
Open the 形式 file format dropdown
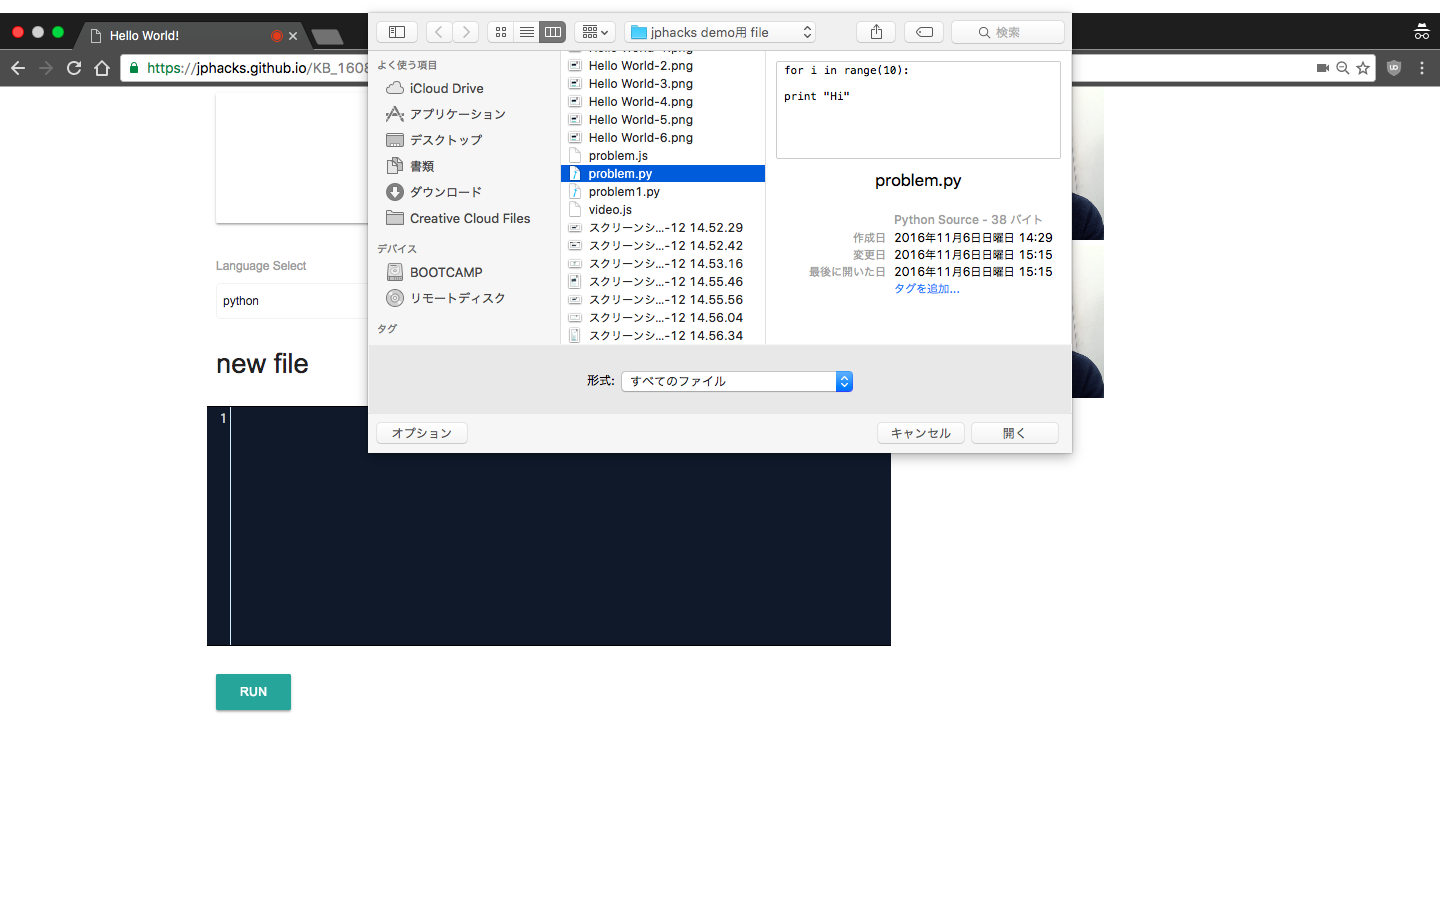(x=737, y=381)
